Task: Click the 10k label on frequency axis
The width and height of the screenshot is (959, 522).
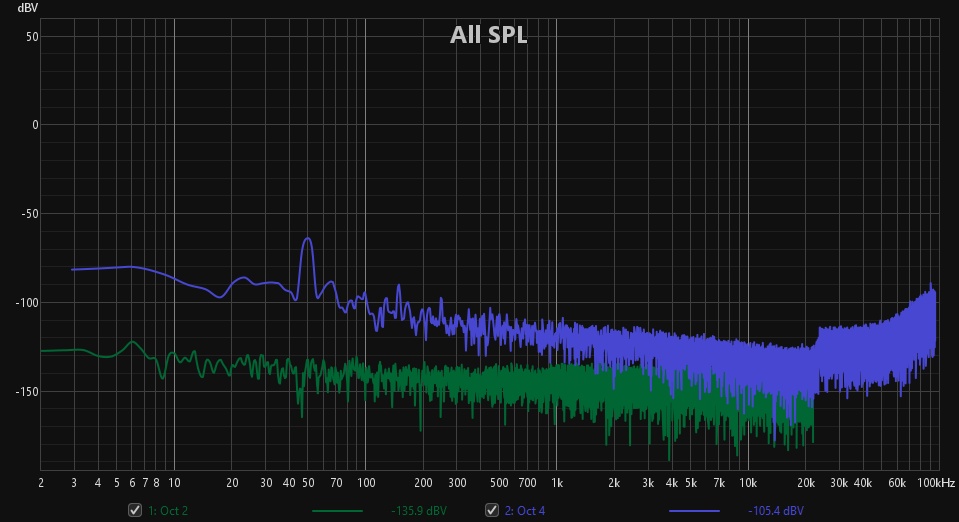Action: 748,483
